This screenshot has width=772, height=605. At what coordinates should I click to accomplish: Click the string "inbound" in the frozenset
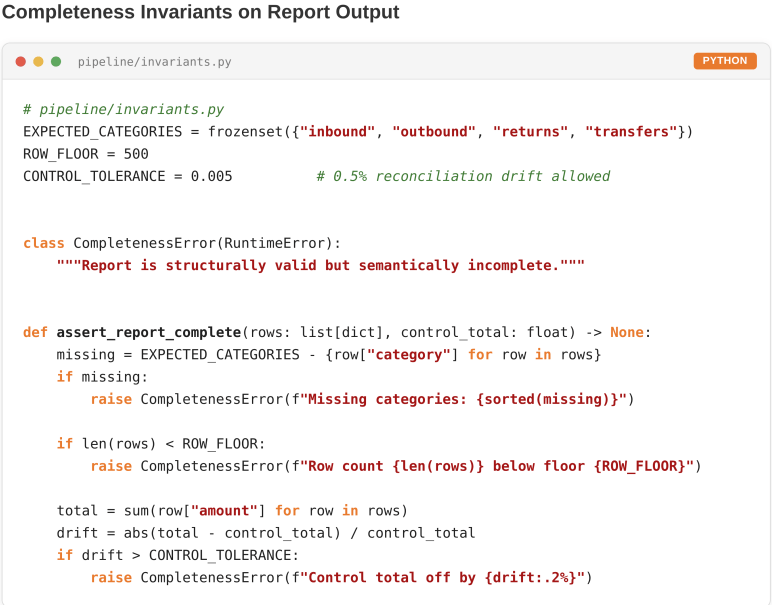point(337,131)
